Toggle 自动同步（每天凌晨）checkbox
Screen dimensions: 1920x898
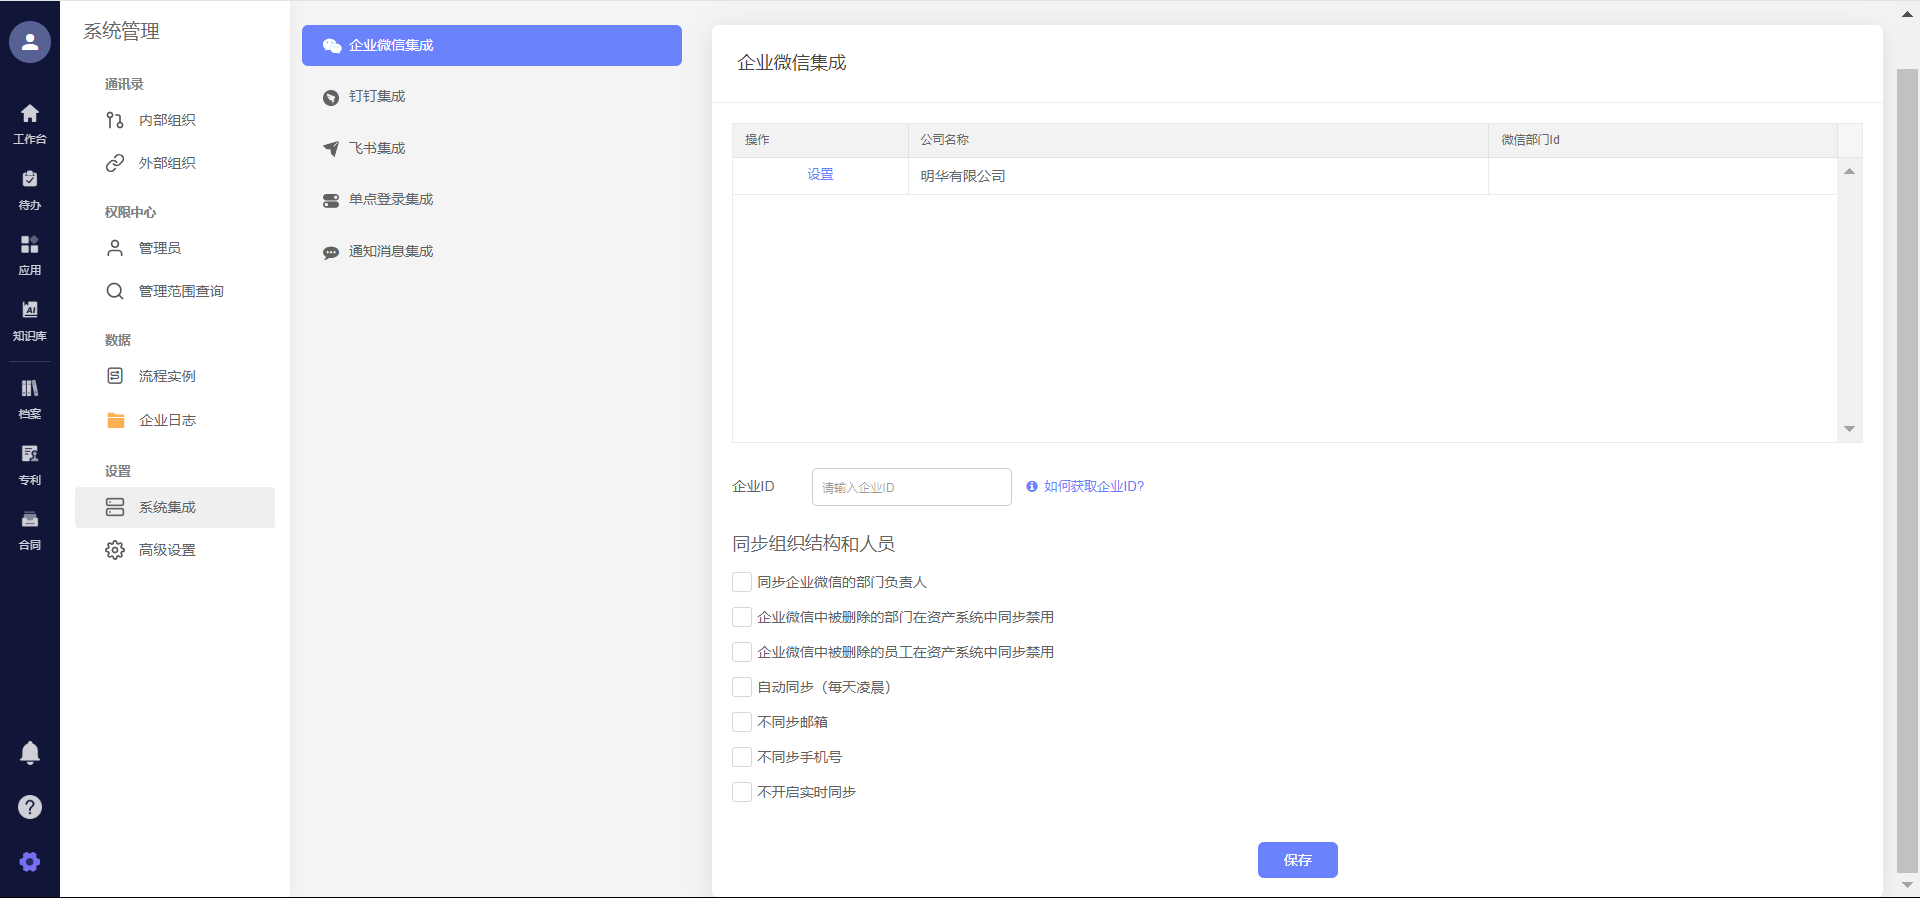click(742, 687)
